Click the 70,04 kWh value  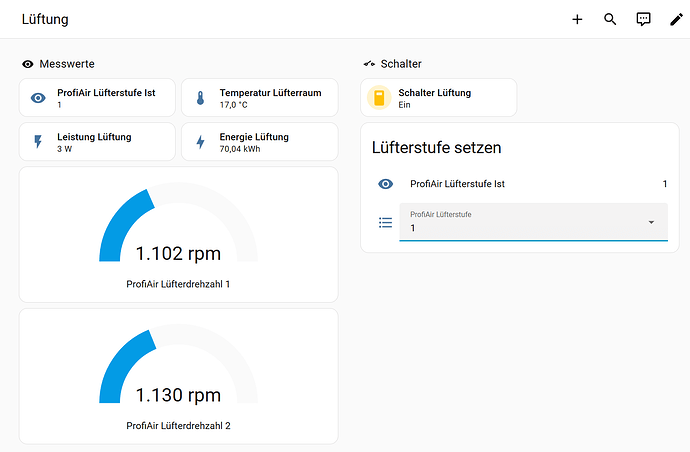coord(240,149)
